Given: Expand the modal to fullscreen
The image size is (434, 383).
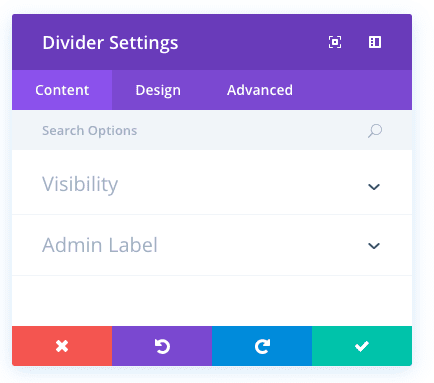Looking at the screenshot, I should (335, 42).
